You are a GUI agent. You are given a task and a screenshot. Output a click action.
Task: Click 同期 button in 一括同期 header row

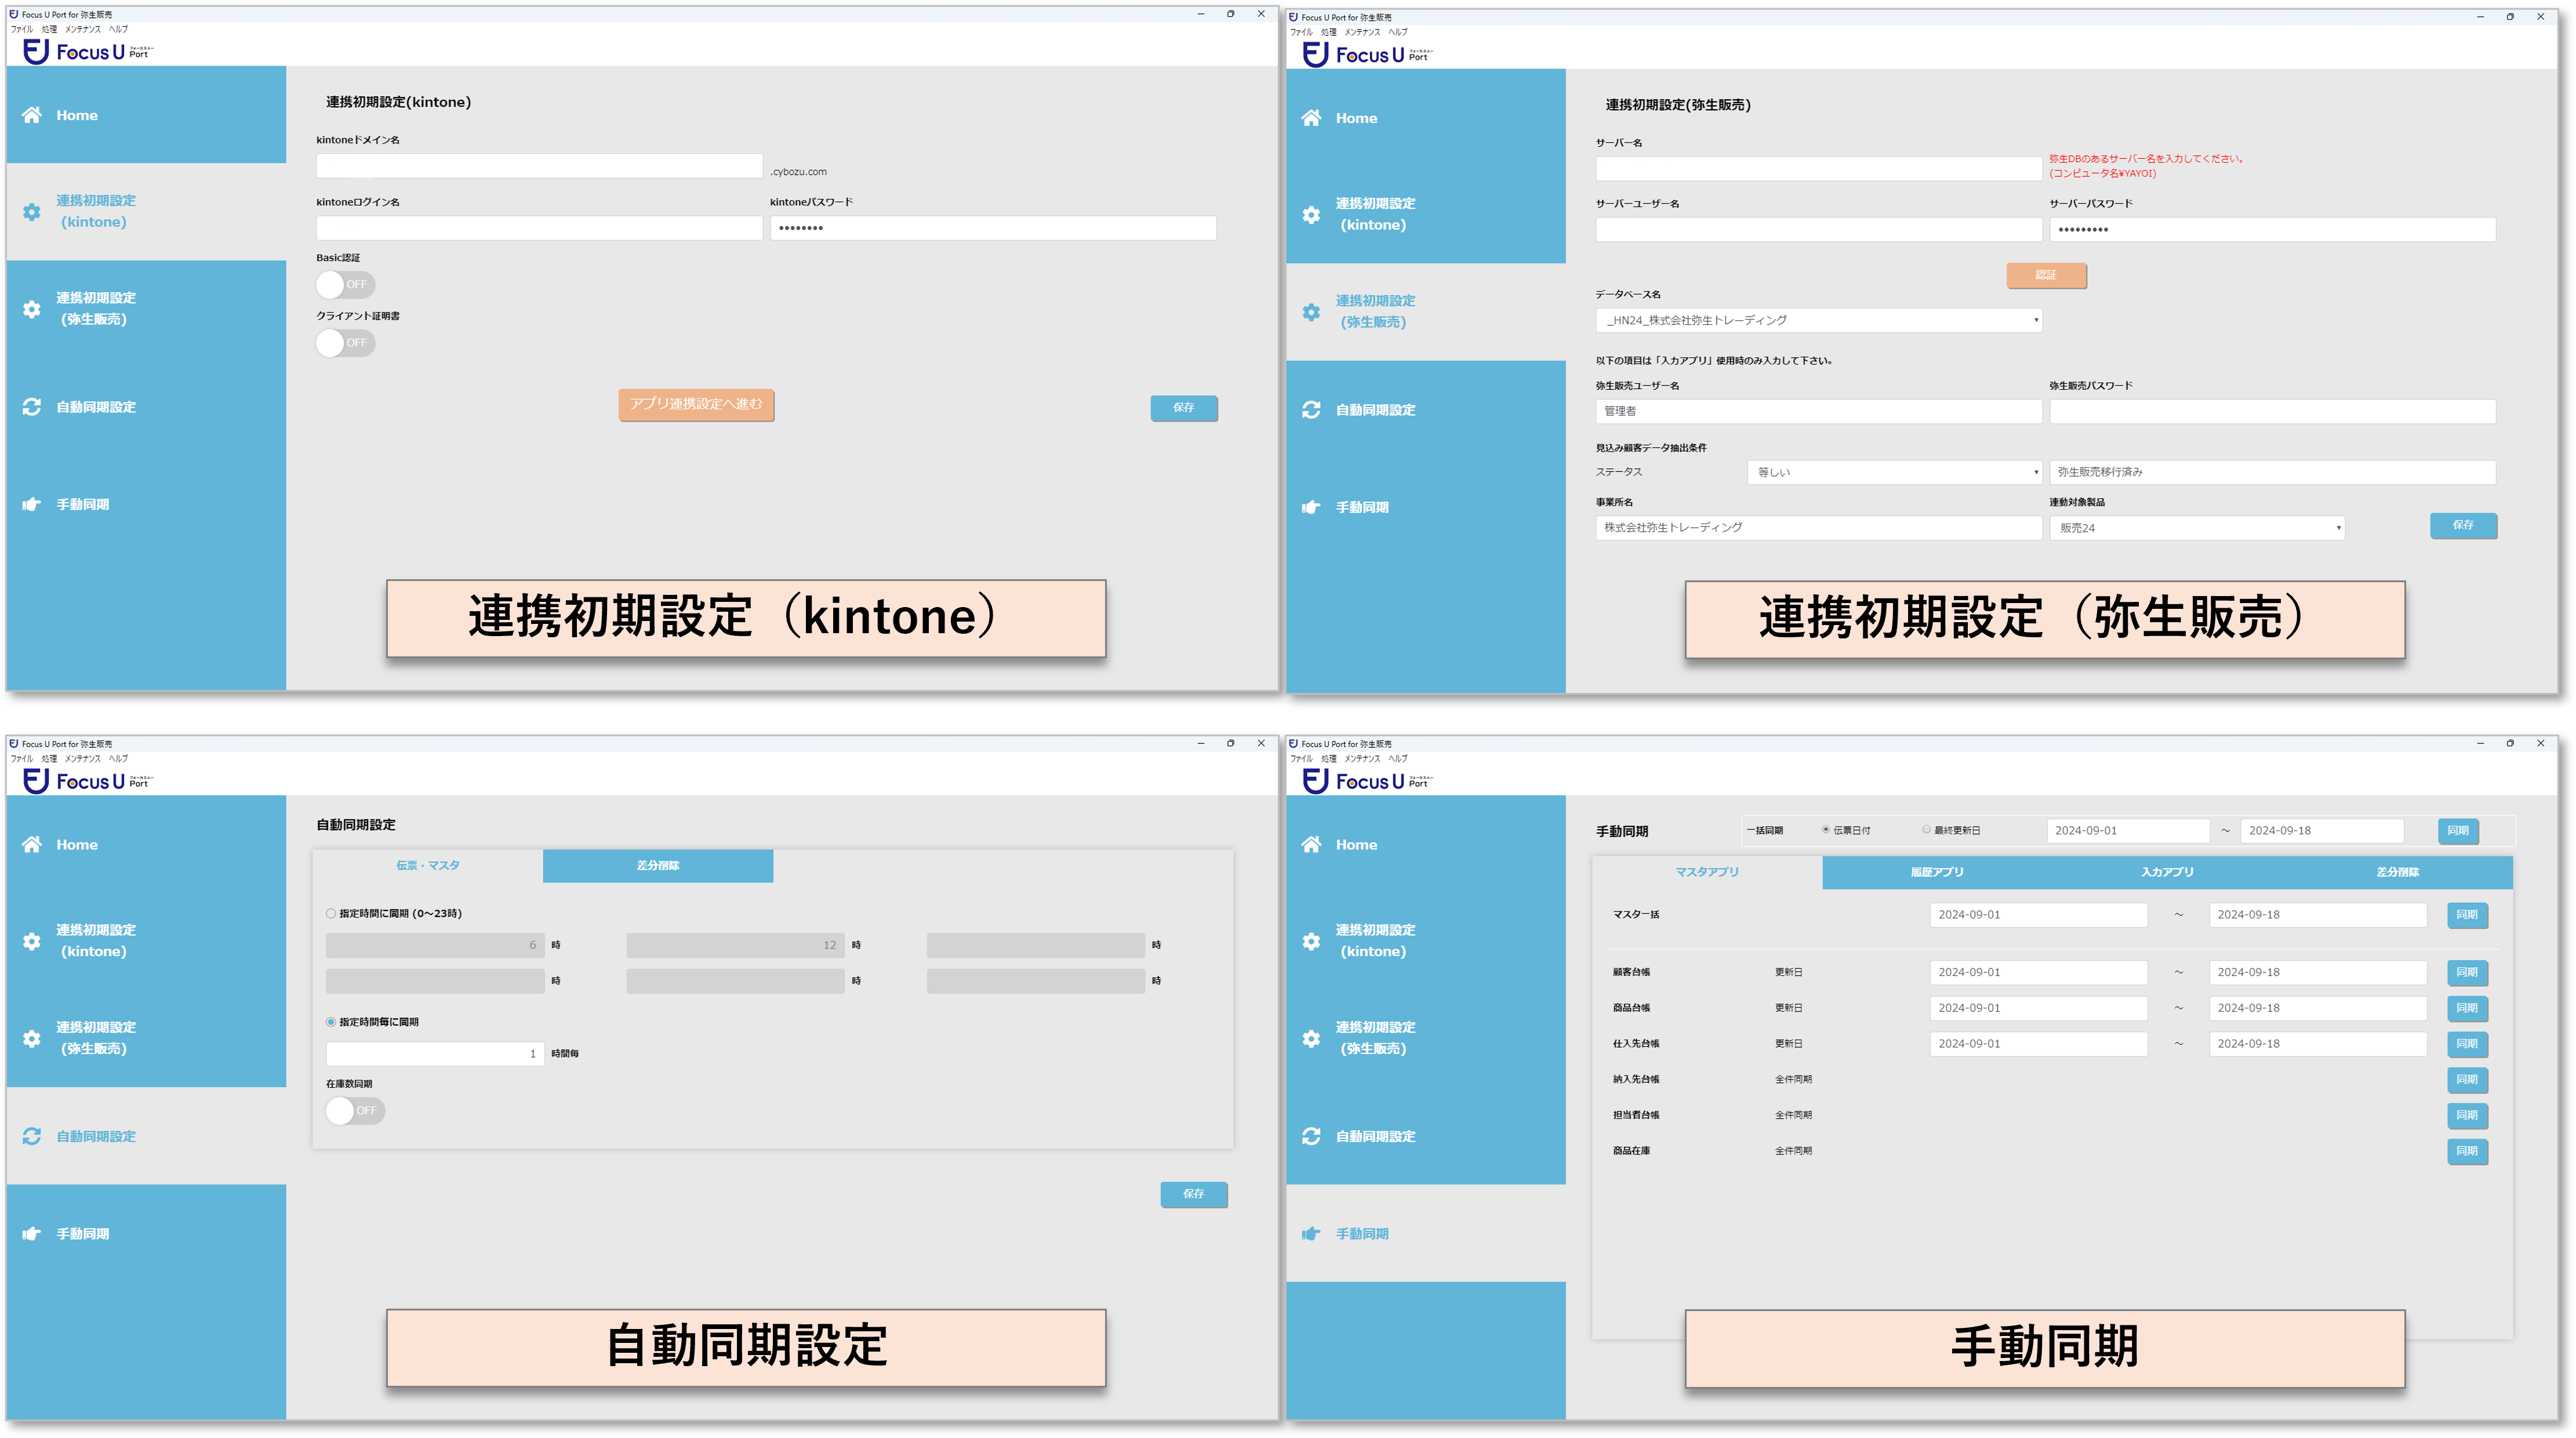click(x=2458, y=830)
